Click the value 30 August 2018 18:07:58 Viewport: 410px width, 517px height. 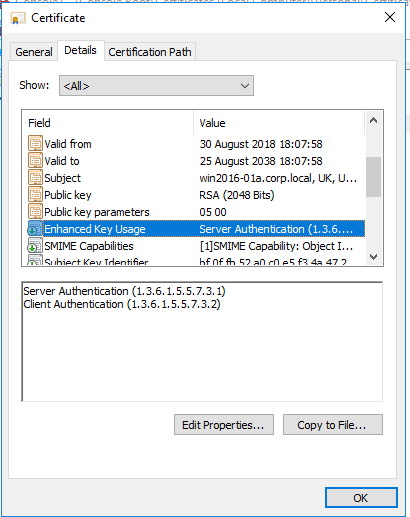tap(261, 144)
